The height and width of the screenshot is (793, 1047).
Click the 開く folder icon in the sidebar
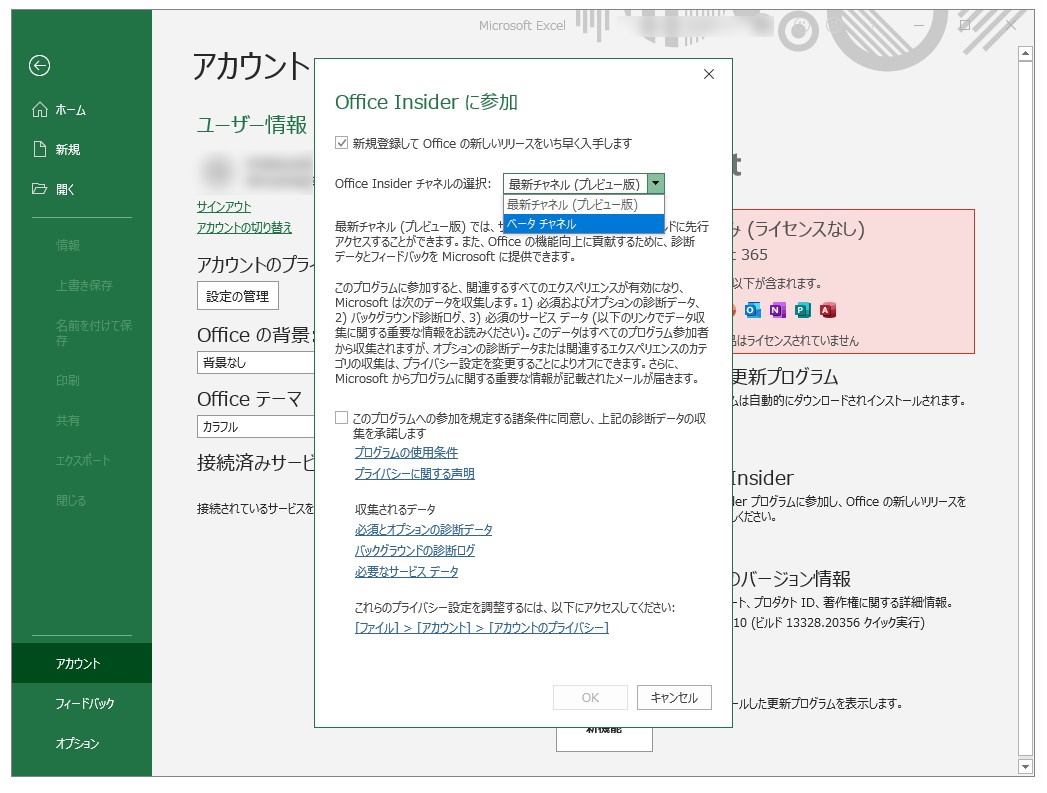coord(38,189)
